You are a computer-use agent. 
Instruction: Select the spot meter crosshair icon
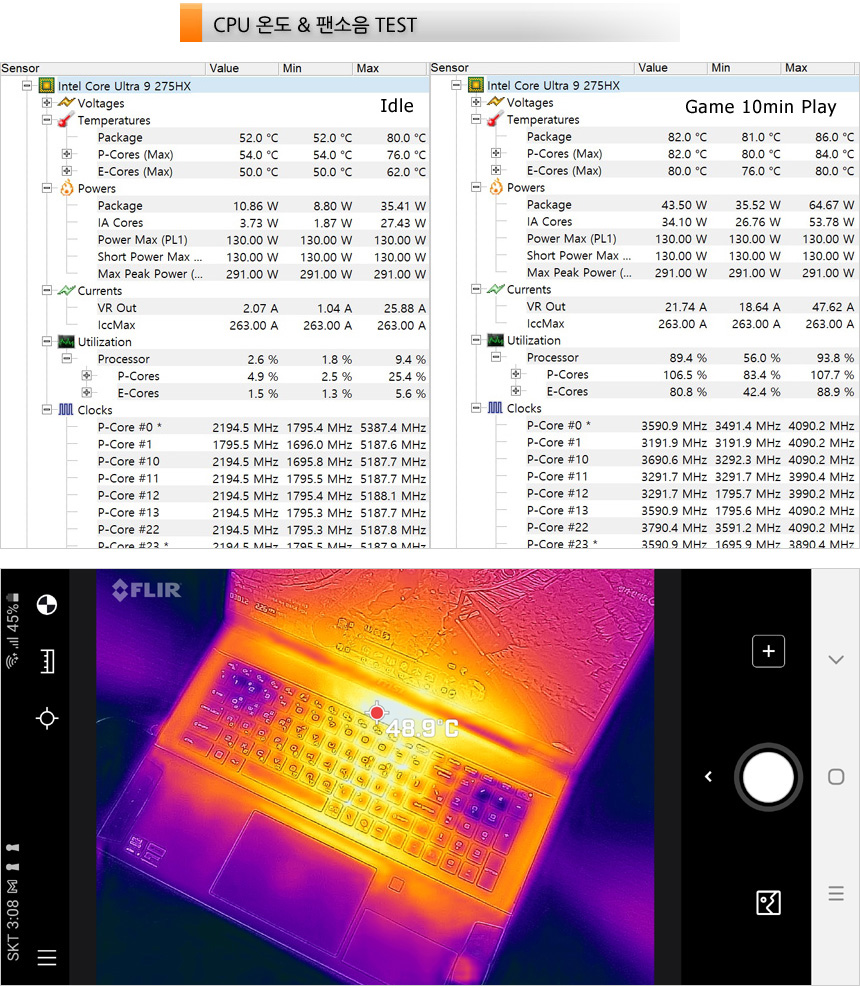[x=47, y=718]
